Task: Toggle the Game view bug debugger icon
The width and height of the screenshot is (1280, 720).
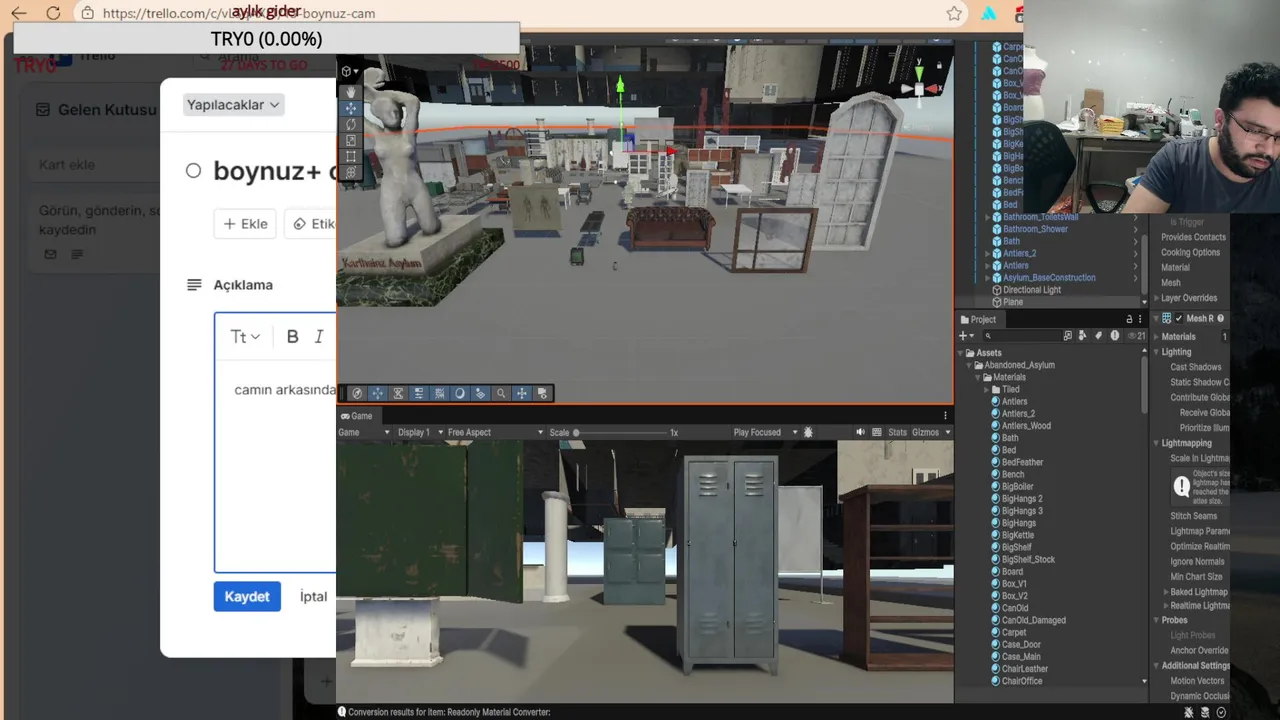Action: [x=808, y=432]
